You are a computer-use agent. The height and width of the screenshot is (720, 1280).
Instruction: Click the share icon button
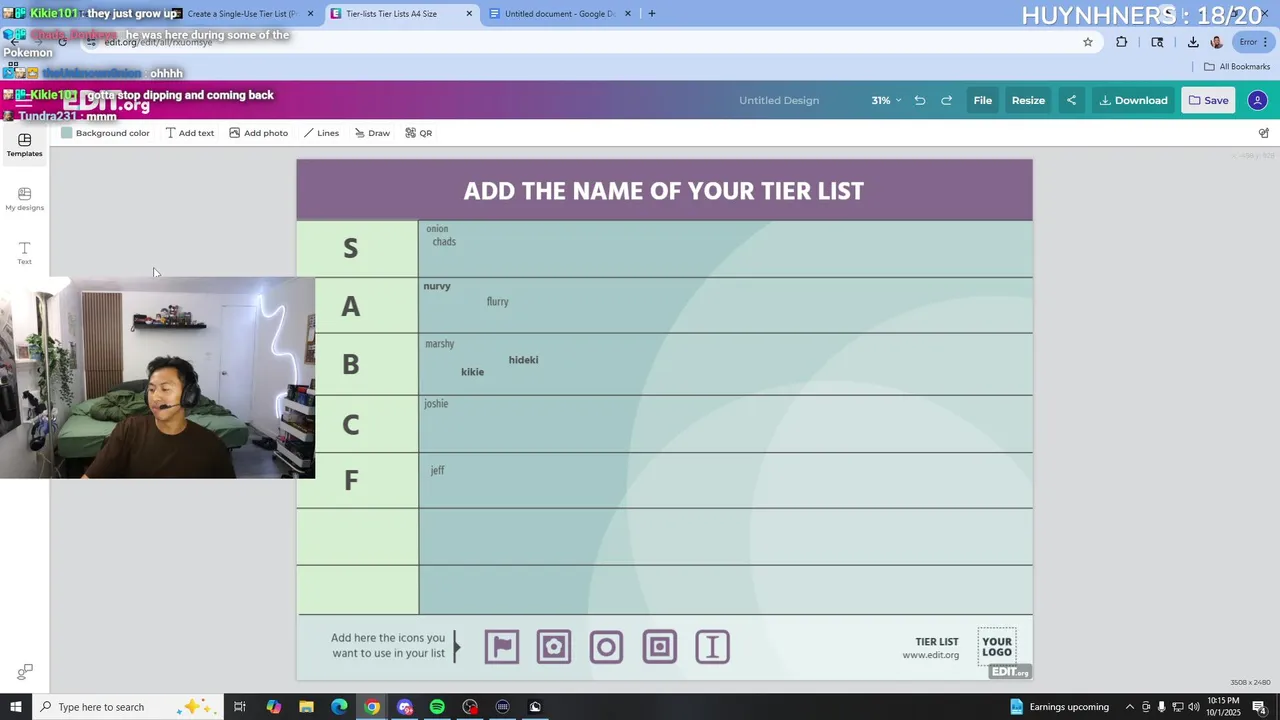pyautogui.click(x=1071, y=100)
